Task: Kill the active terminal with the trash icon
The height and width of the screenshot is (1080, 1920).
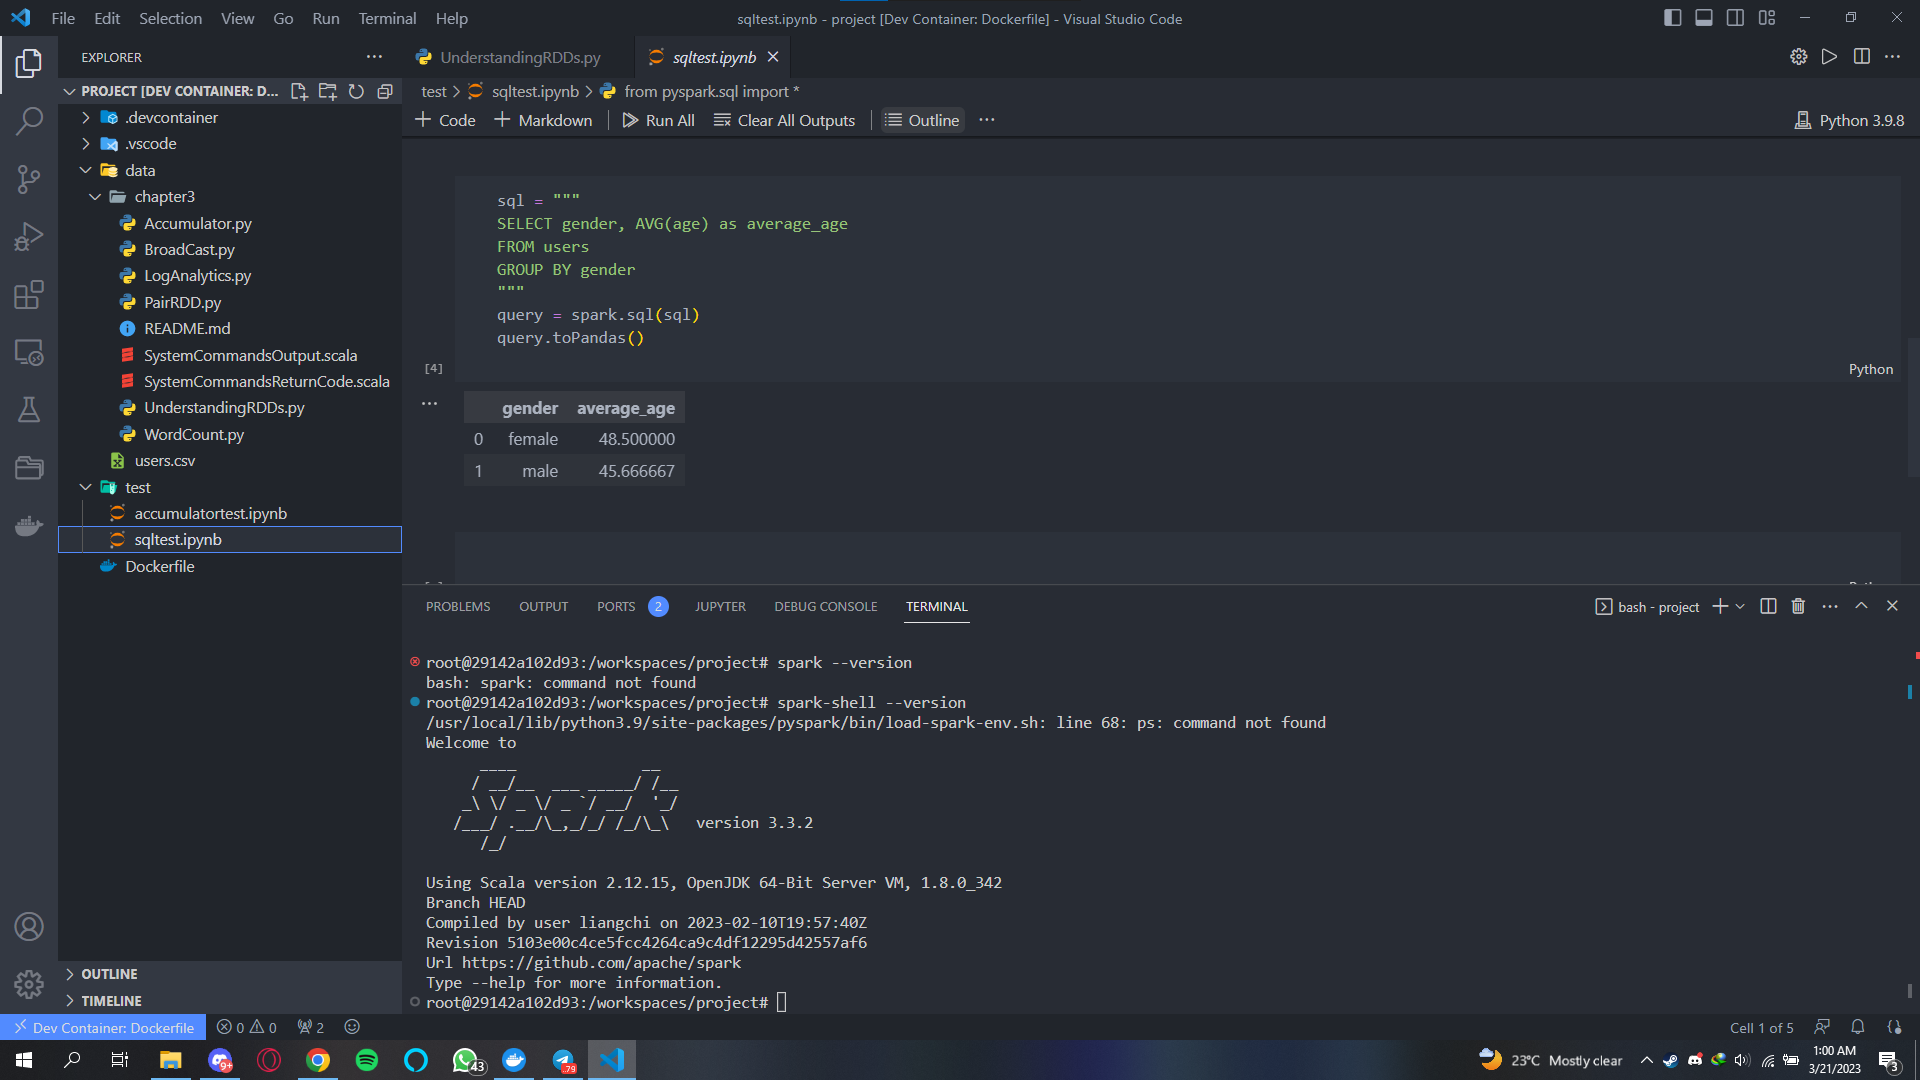Action: click(x=1798, y=606)
